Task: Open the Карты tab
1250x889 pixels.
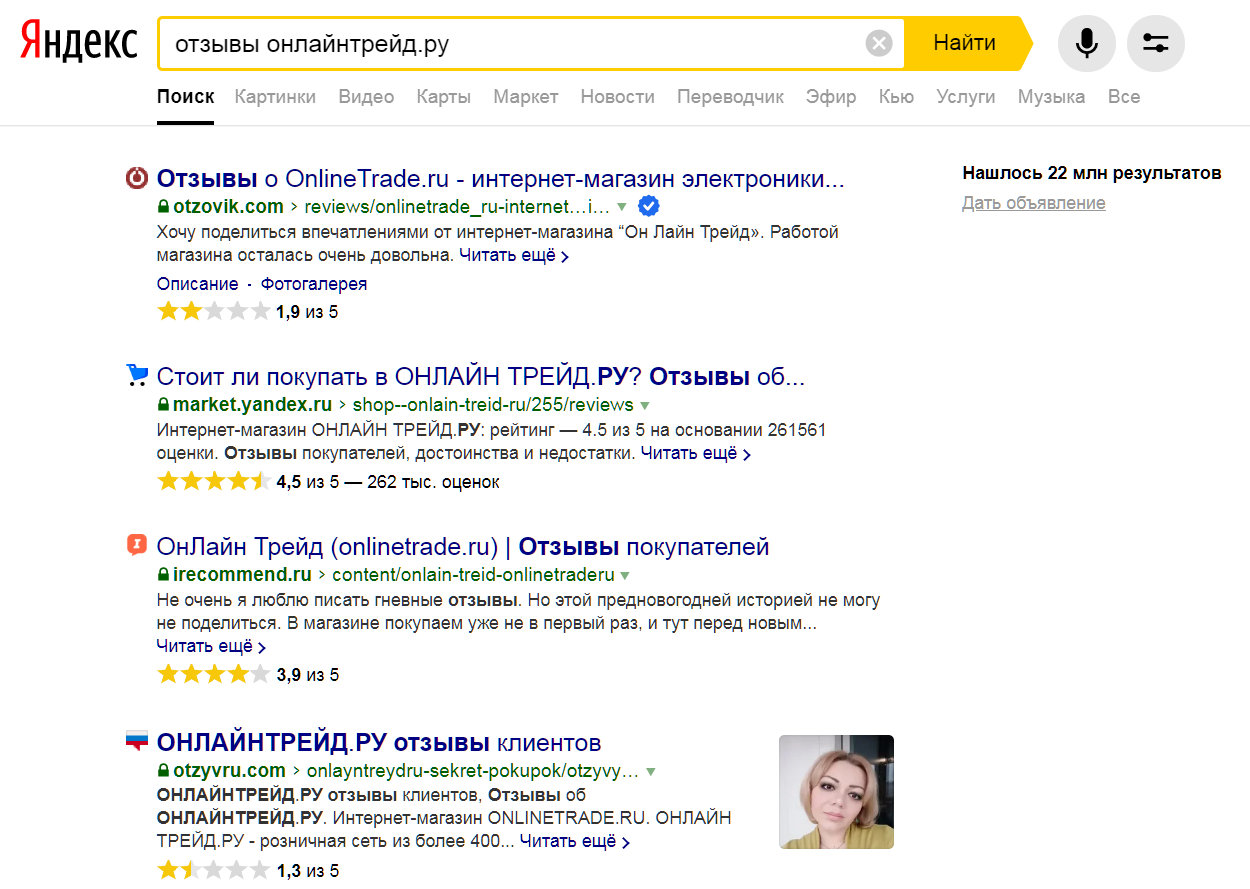Action: click(444, 97)
